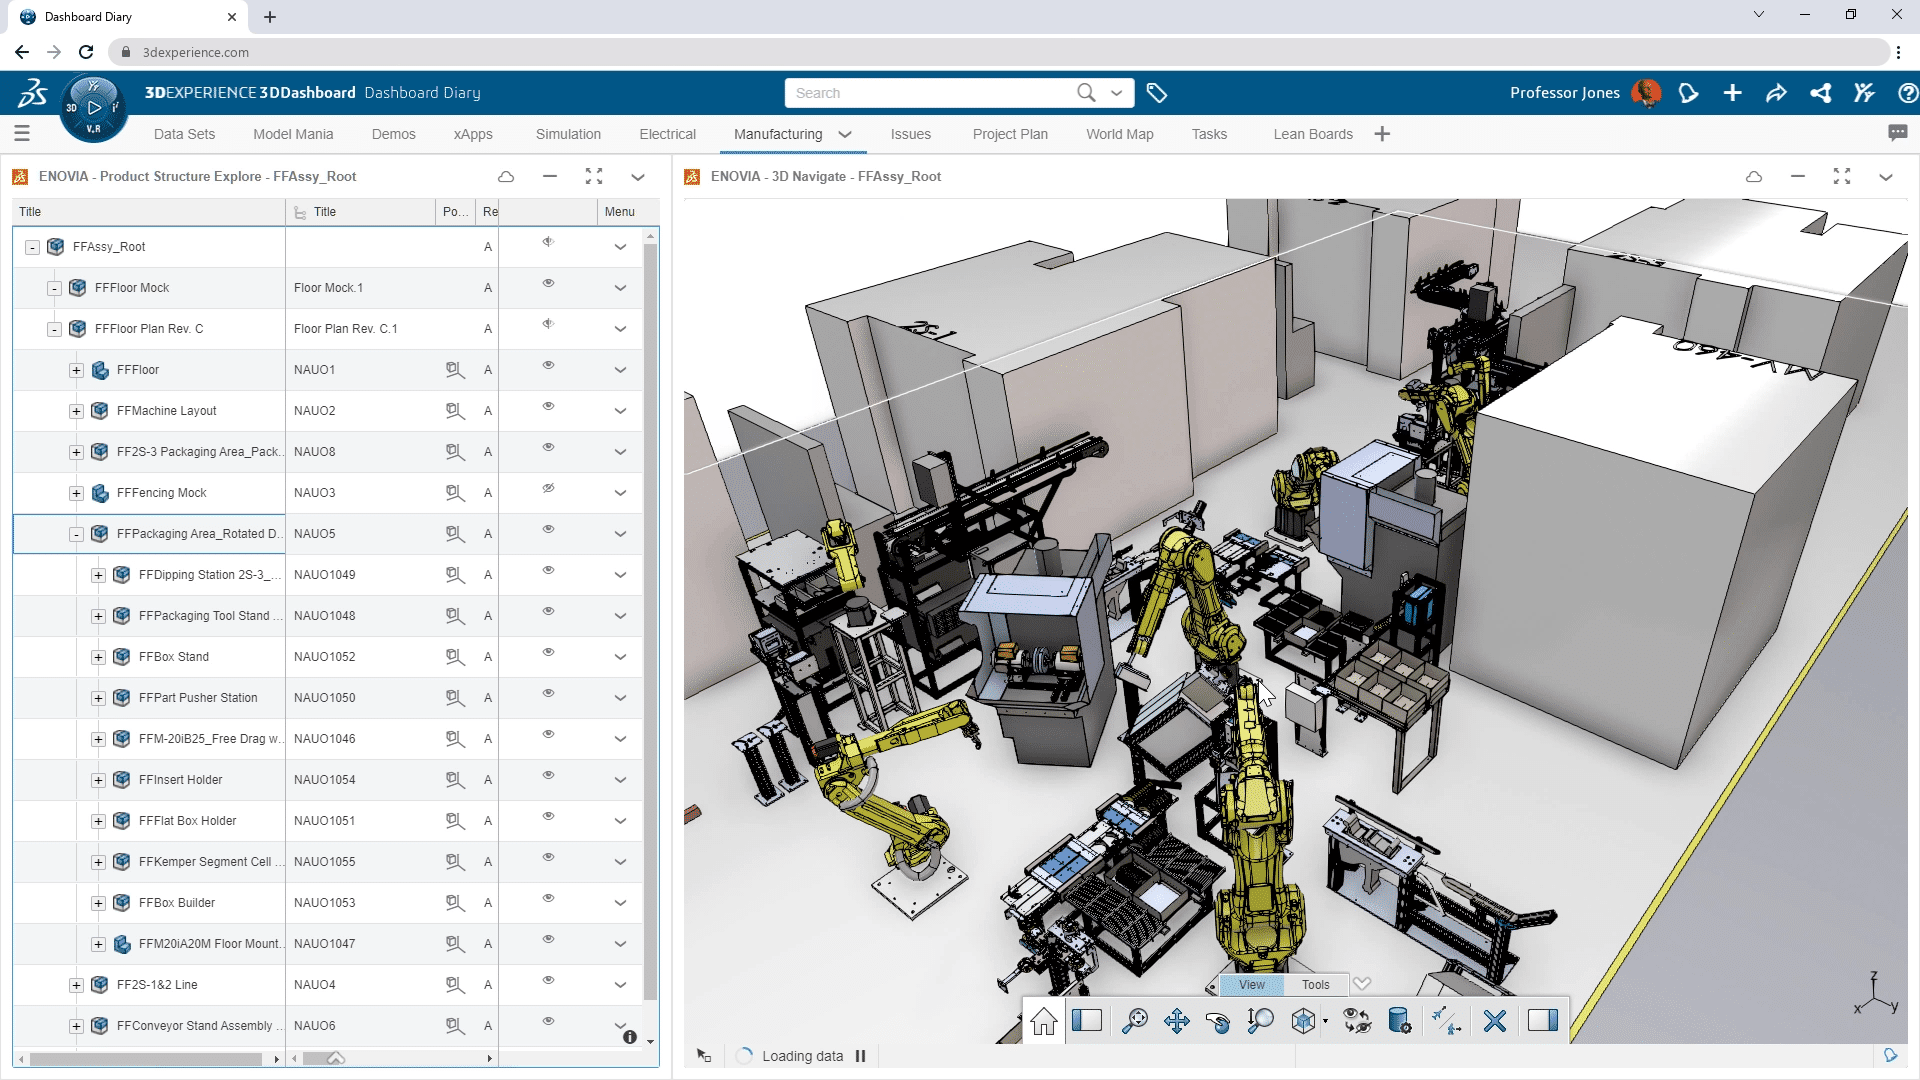Click the Section Cut view icon
The image size is (1920, 1080).
[1088, 1019]
